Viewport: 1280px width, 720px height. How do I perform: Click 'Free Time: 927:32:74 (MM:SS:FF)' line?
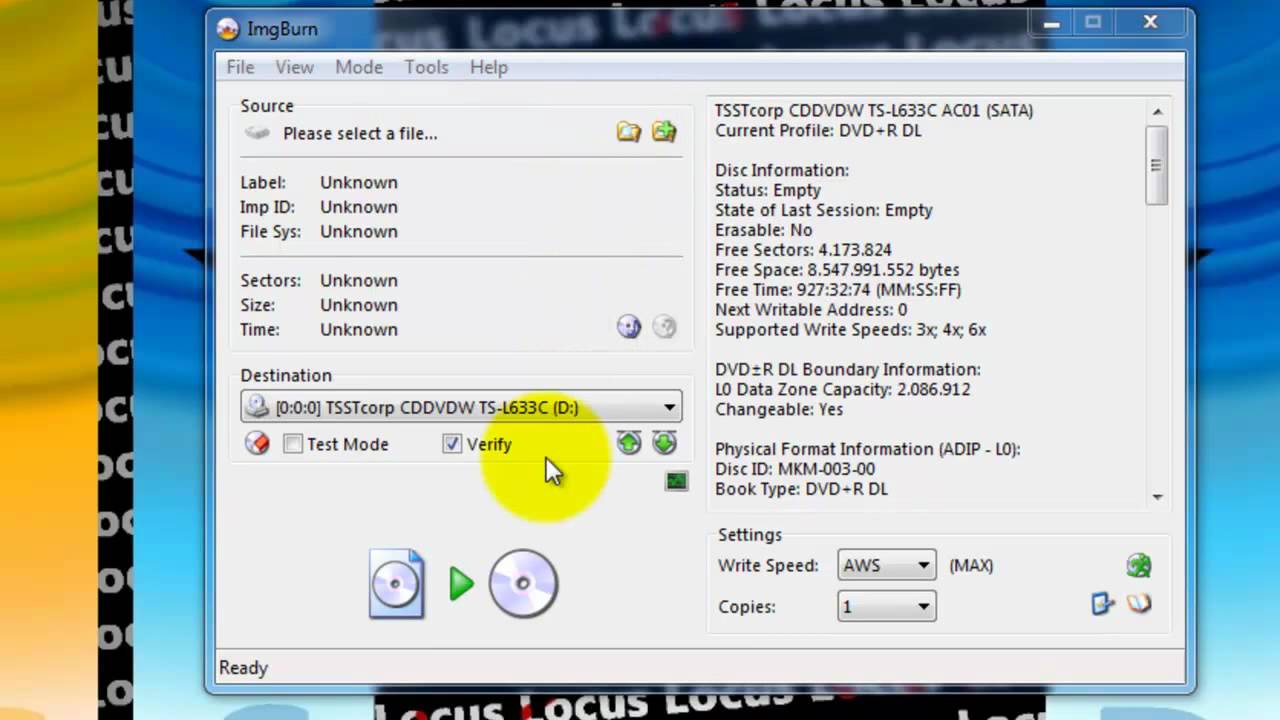[838, 290]
